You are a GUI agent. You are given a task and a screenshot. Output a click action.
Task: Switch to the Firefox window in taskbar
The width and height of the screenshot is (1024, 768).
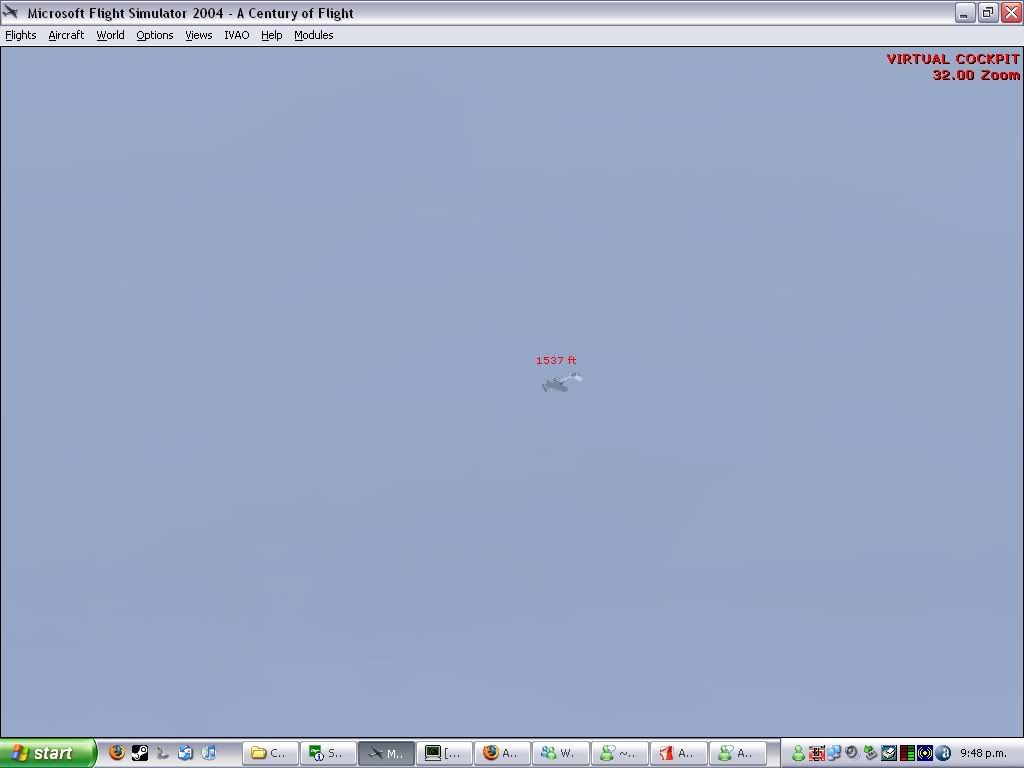tap(502, 753)
